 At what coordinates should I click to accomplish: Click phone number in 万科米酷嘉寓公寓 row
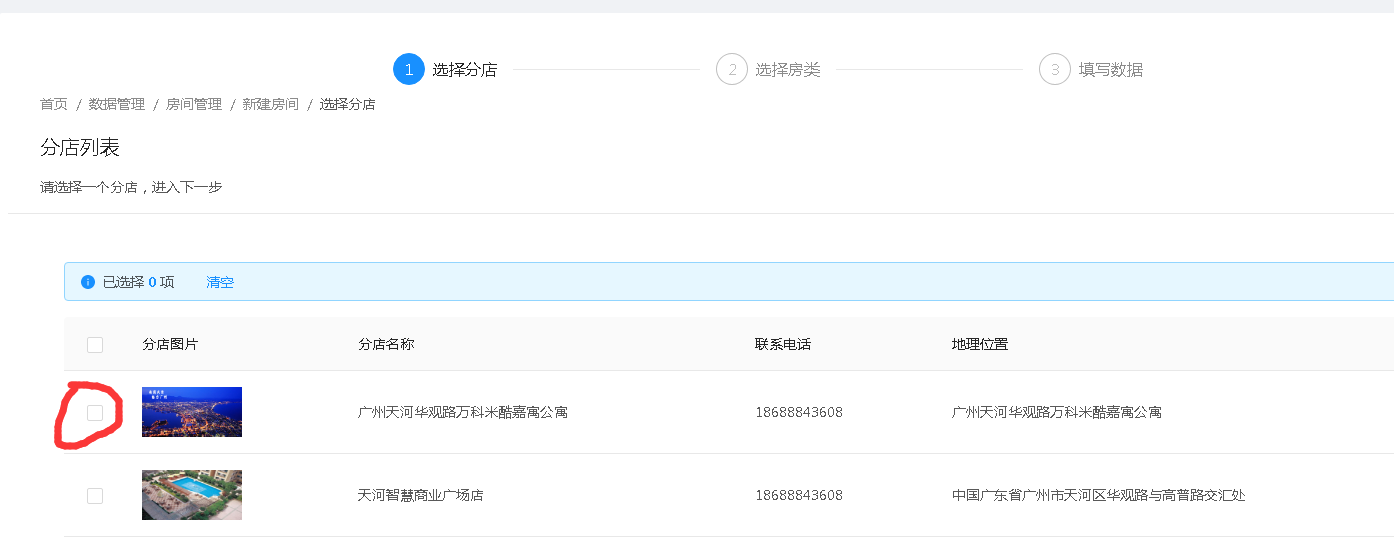coord(799,412)
